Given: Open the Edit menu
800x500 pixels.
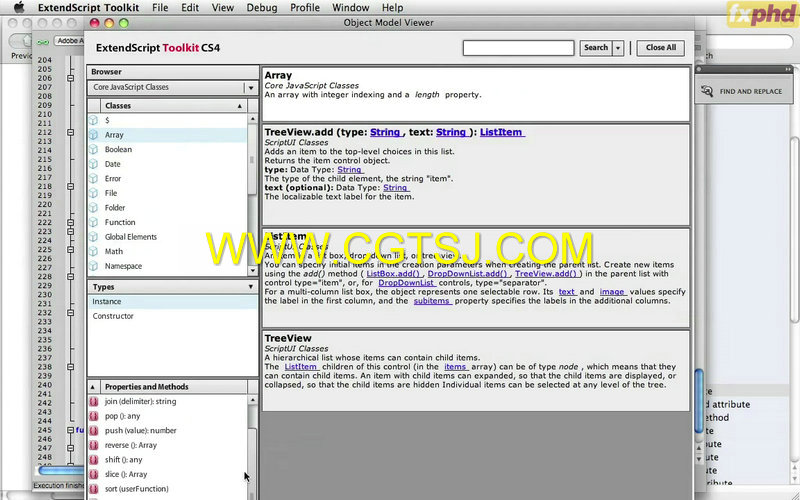Looking at the screenshot, I should click(x=190, y=8).
